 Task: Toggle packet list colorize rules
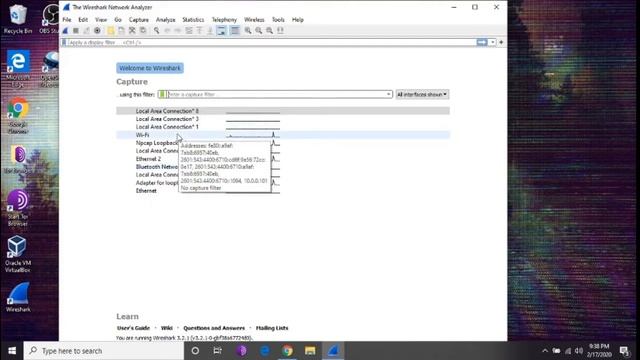[x=235, y=31]
